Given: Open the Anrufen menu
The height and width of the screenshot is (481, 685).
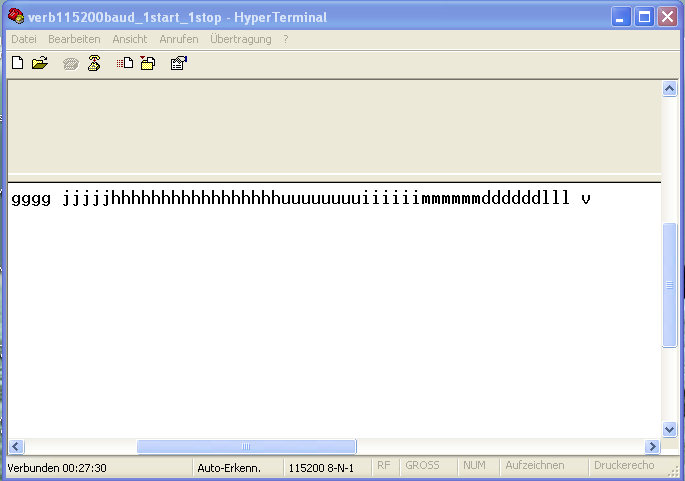Looking at the screenshot, I should pos(179,39).
